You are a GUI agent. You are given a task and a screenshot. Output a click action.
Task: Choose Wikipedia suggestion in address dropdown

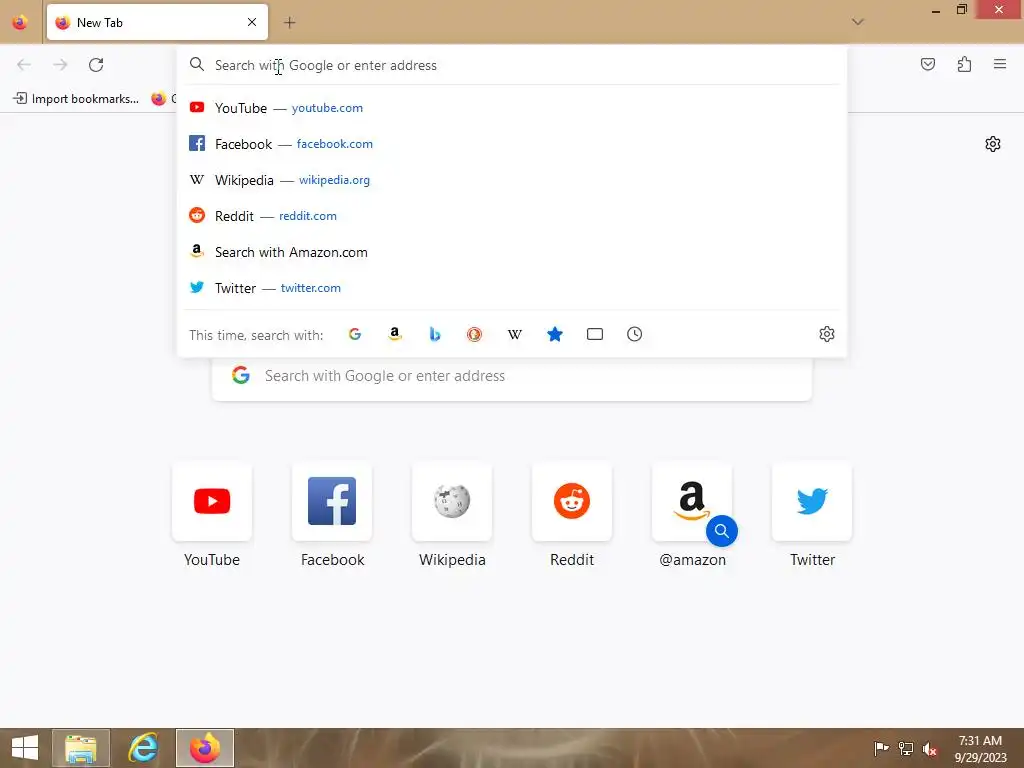(x=512, y=180)
